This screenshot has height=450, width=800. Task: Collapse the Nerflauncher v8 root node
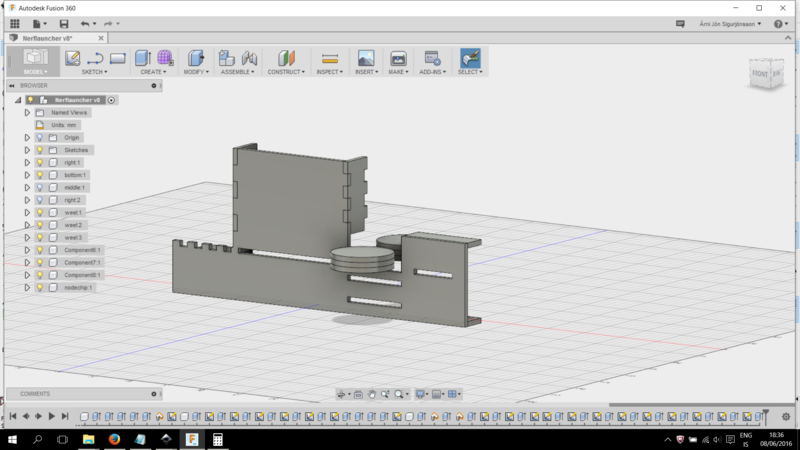[x=18, y=100]
